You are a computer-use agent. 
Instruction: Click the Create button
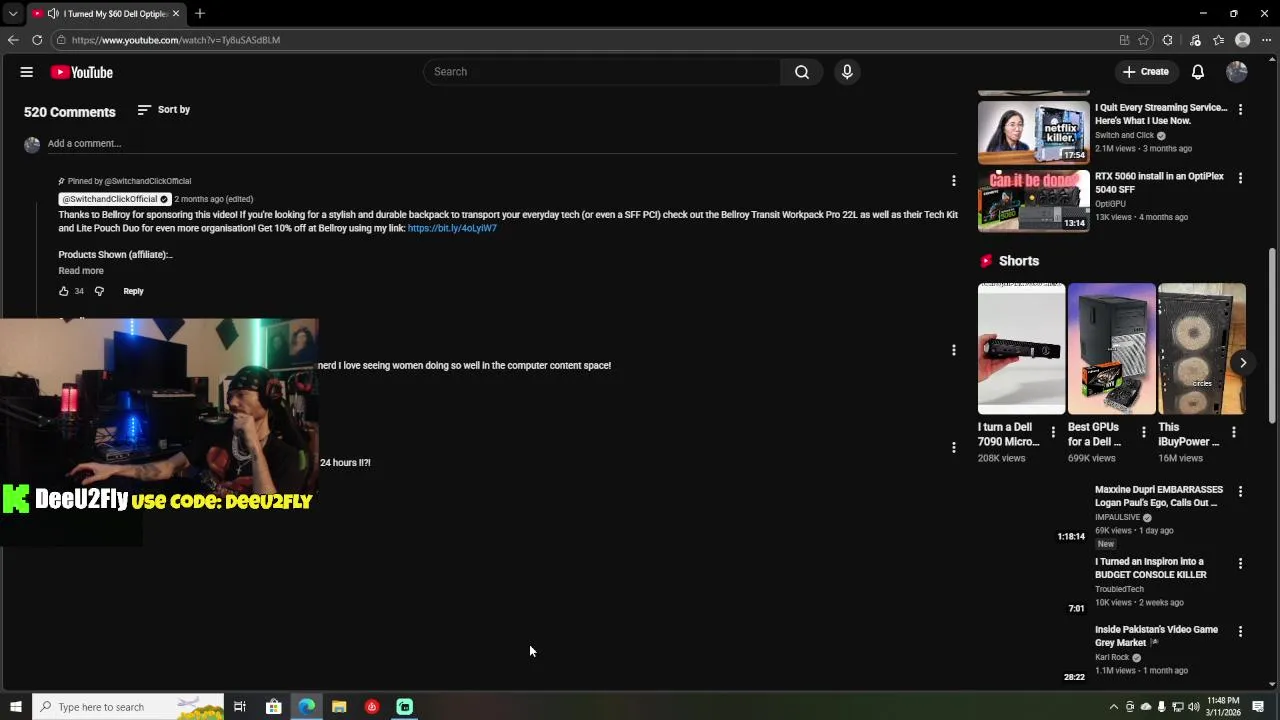(1146, 72)
